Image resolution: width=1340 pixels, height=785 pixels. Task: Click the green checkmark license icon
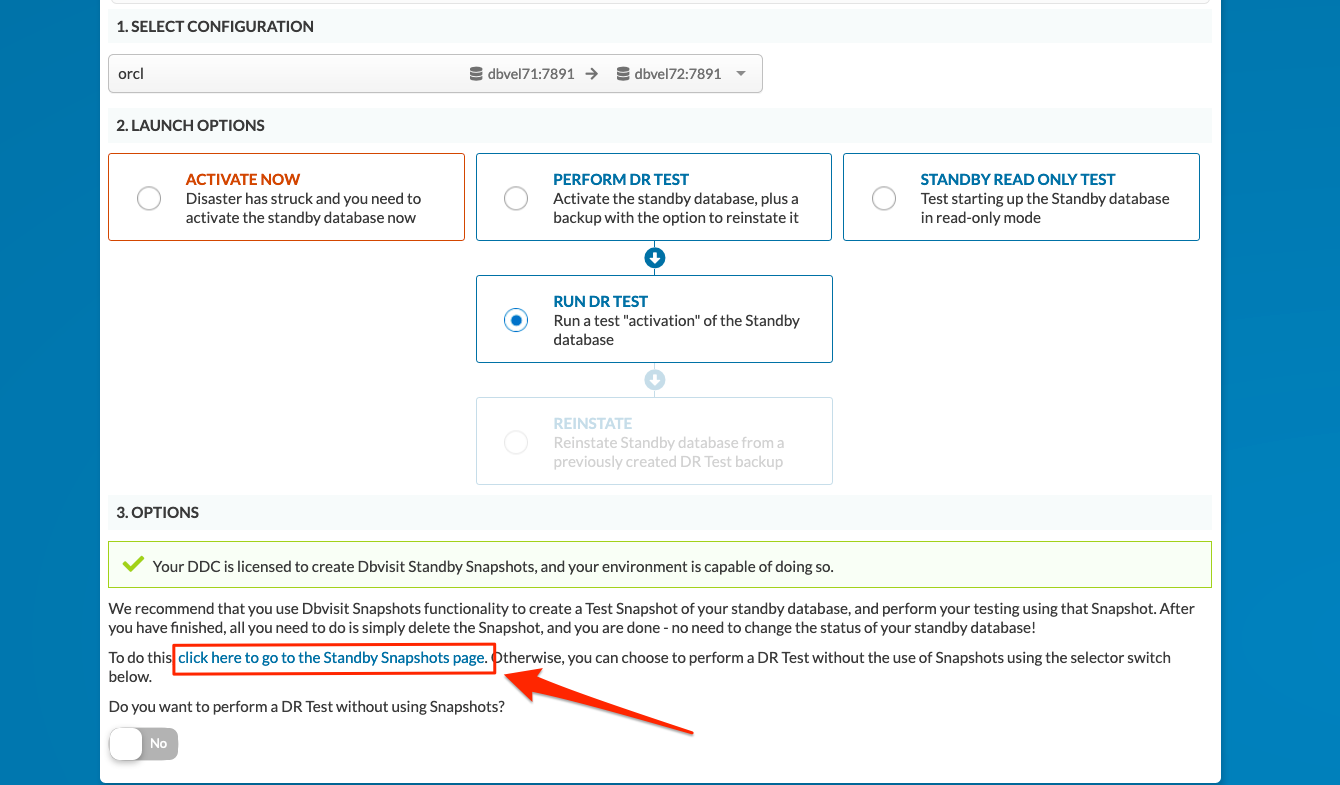[x=132, y=565]
